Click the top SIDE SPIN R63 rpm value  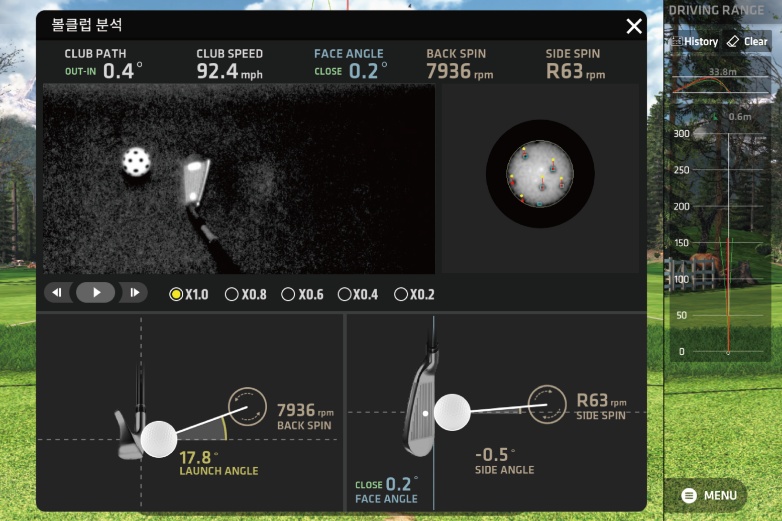tap(575, 71)
